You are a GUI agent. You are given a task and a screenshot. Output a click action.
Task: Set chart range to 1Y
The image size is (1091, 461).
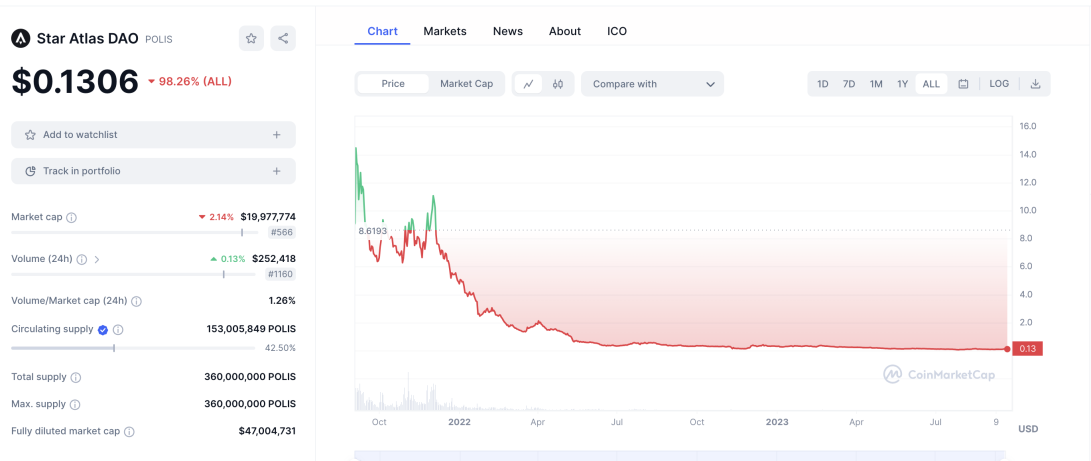tap(902, 84)
